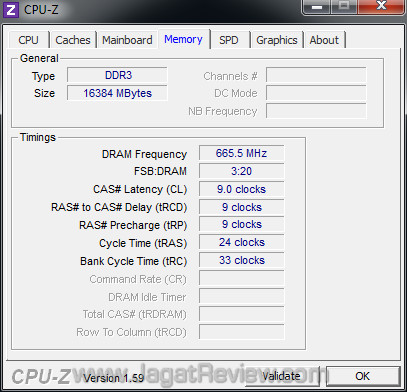Open the Caches tab
407x392 pixels.
click(x=73, y=40)
